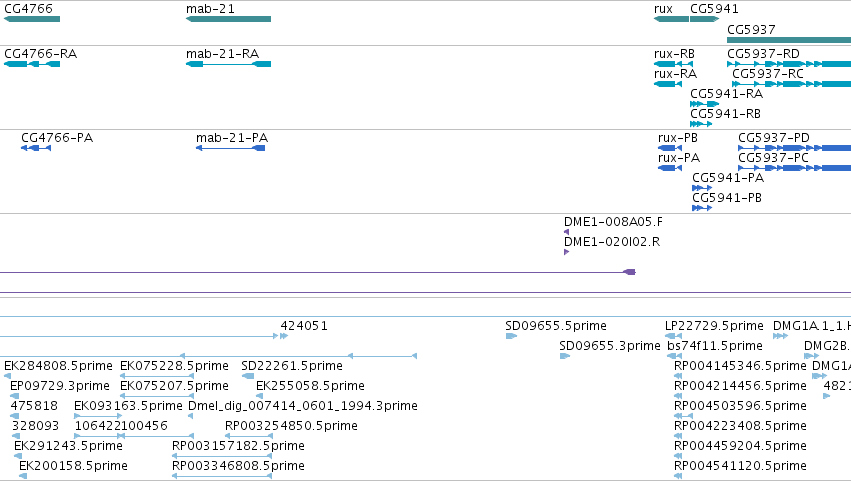Click the 328093 feature label

(x=35, y=426)
